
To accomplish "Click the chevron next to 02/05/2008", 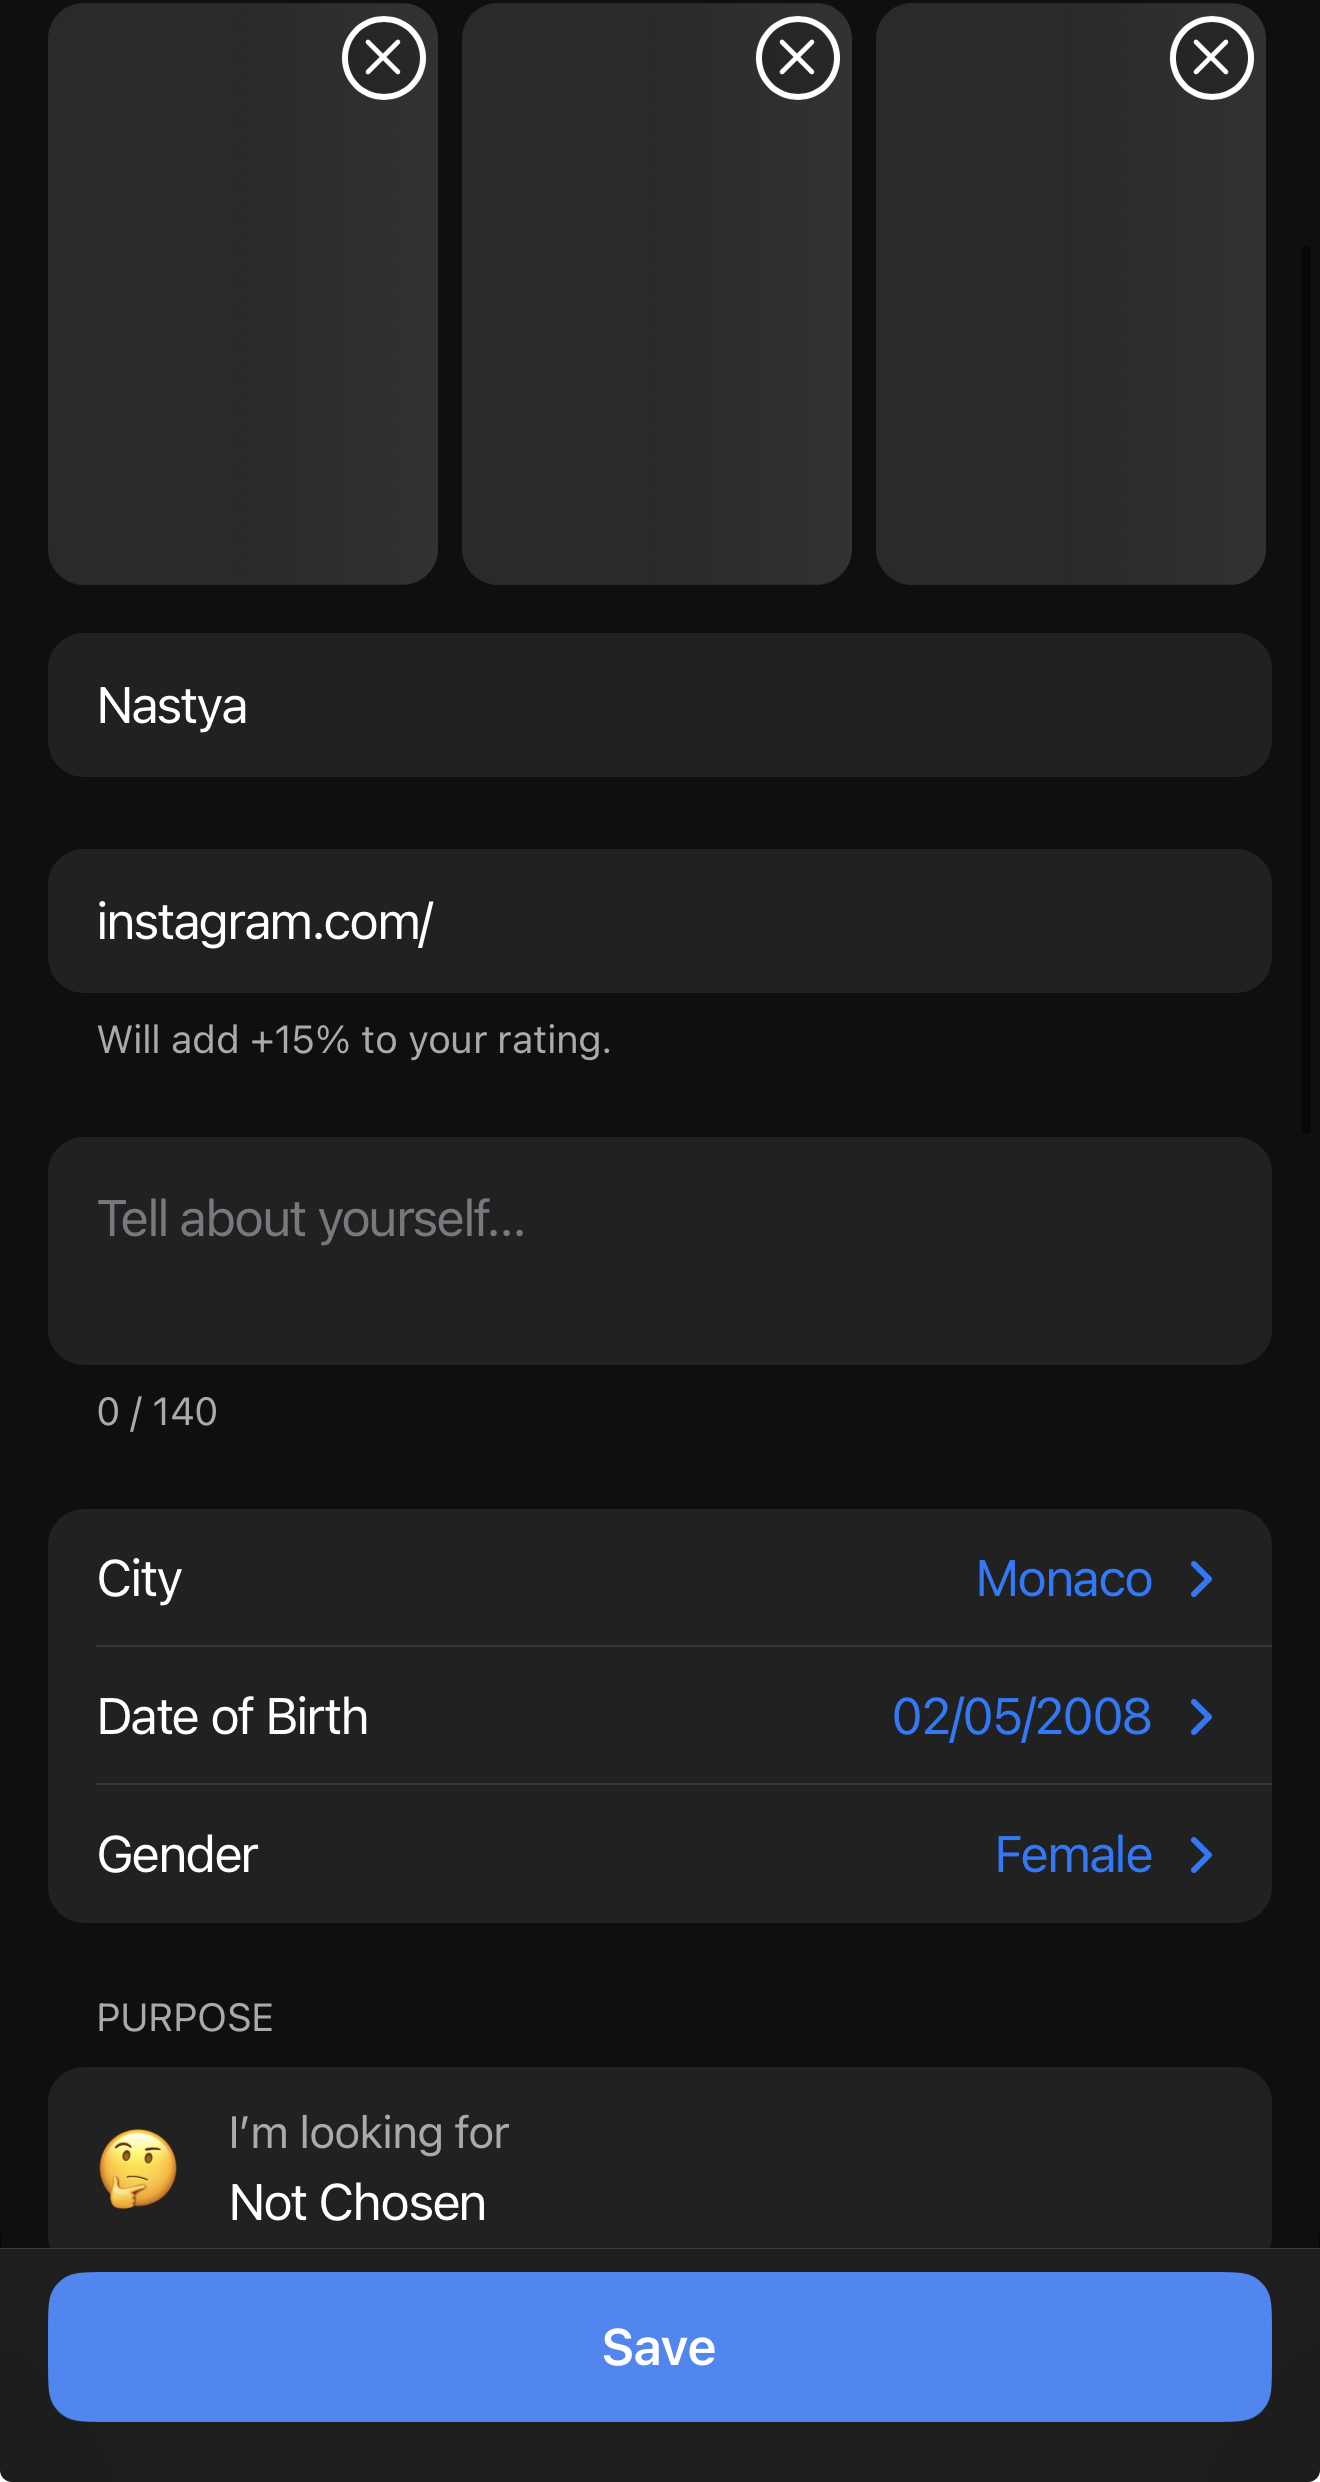I will point(1201,1715).
